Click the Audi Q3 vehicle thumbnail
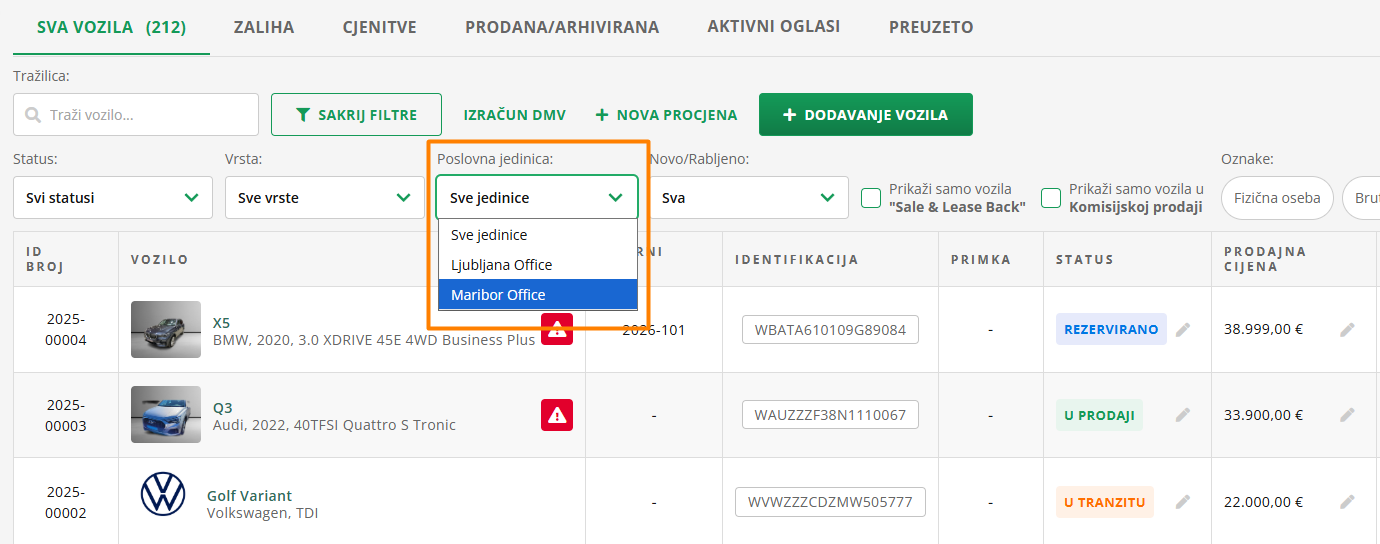The width and height of the screenshot is (1380, 544). pos(166,415)
